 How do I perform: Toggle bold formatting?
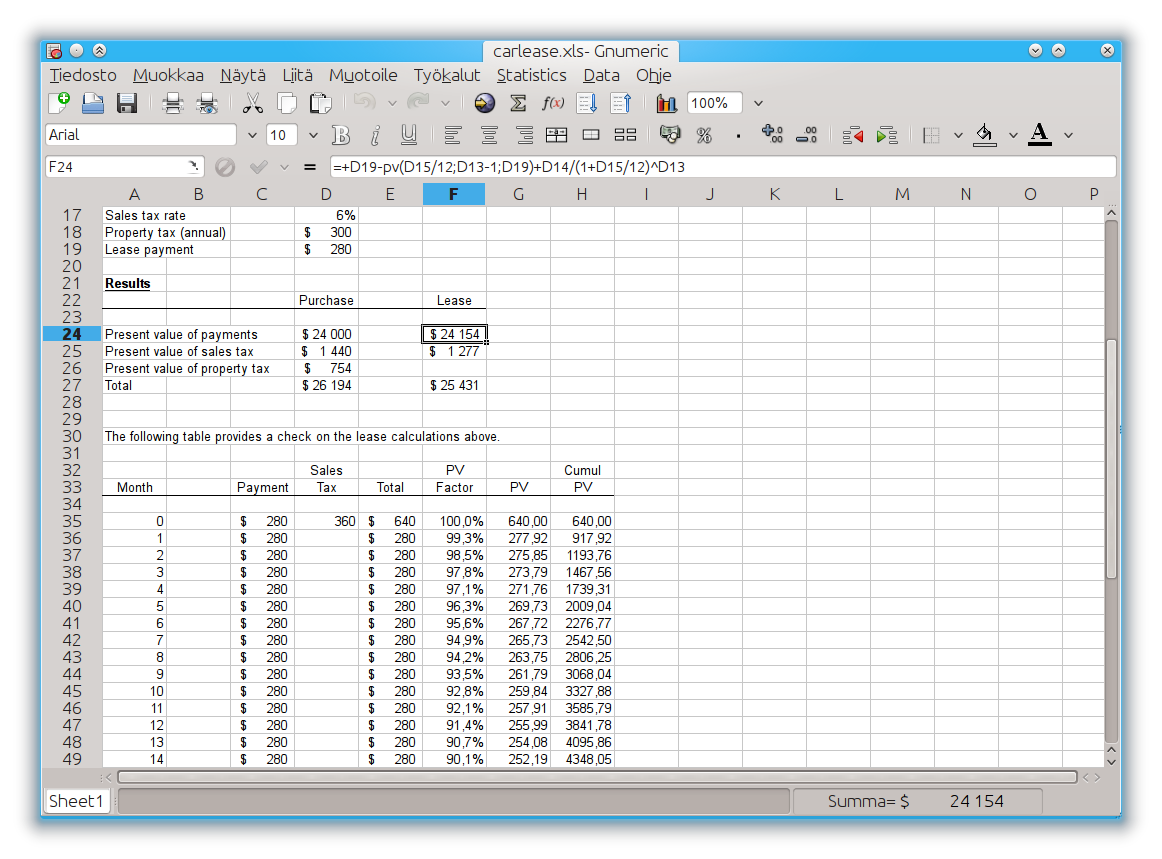[341, 135]
